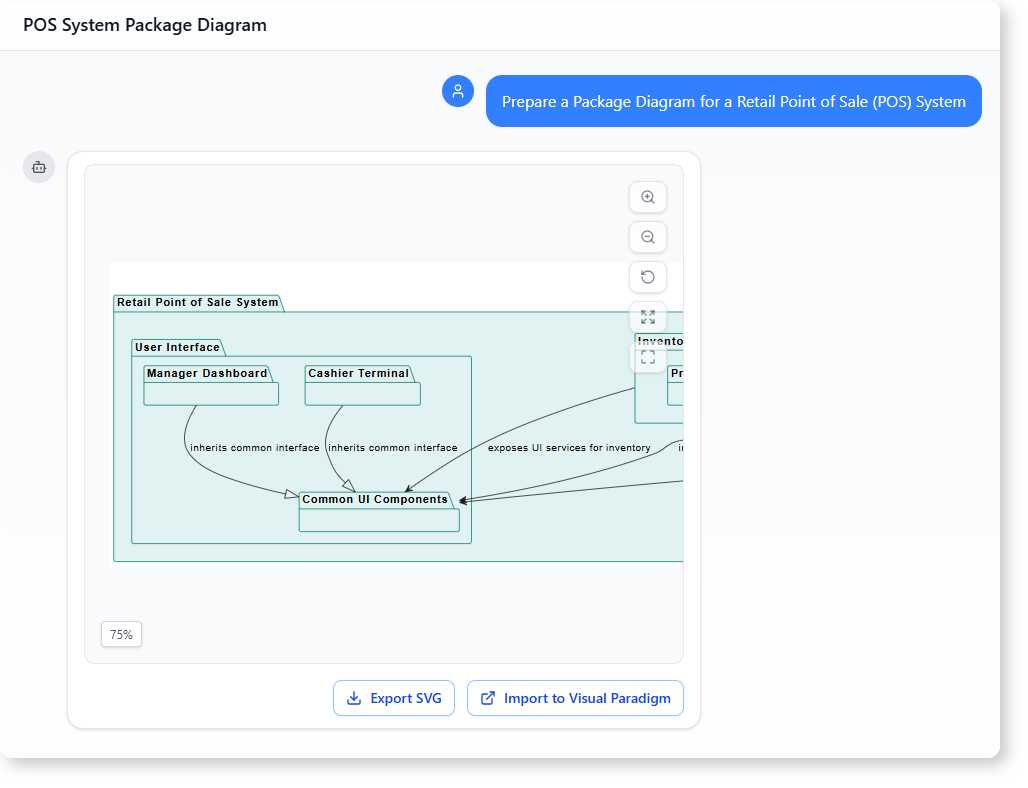This screenshot has width=1028, height=788.
Task: Reset the diagram view with the circular arrow
Action: click(648, 277)
